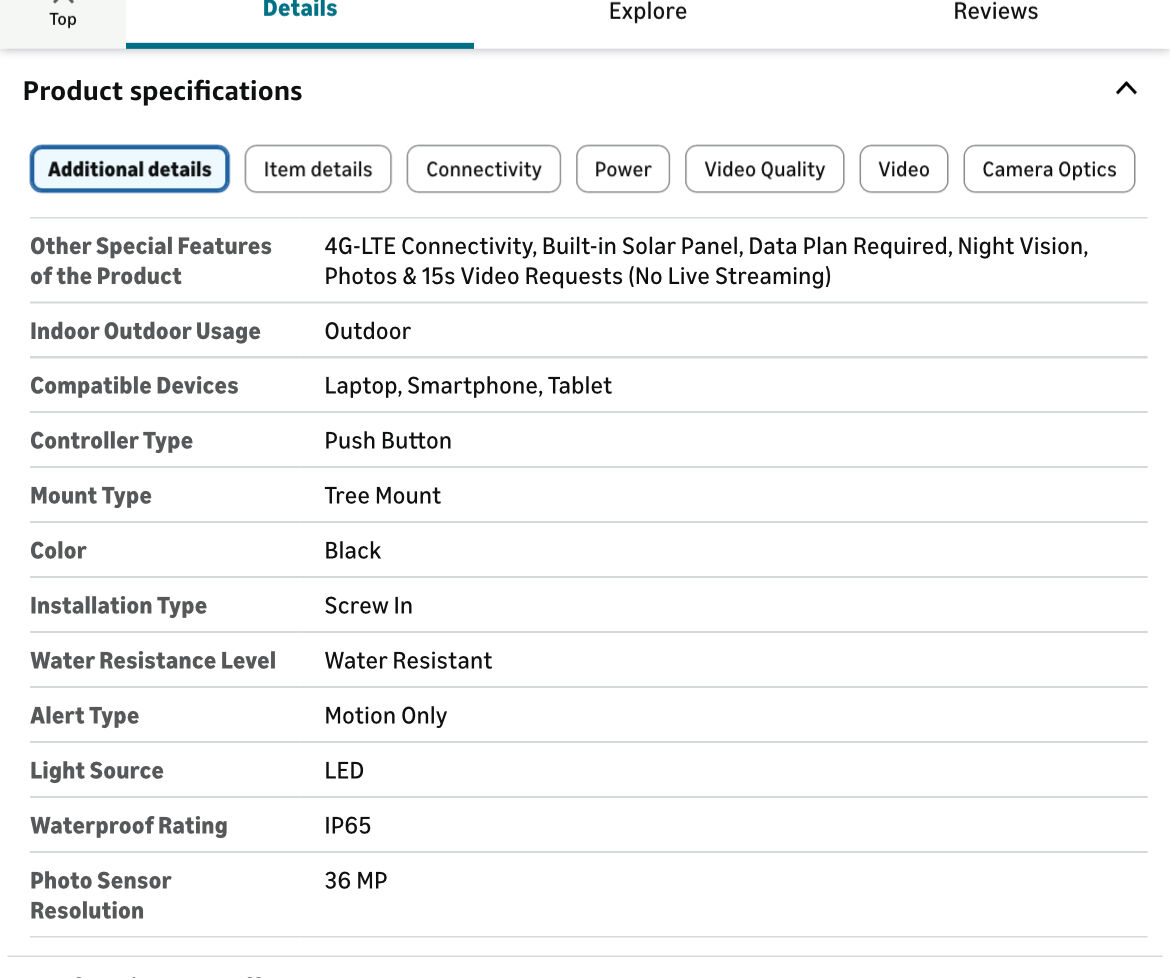Show the Camera Optics specifications
The width and height of the screenshot is (1170, 978).
(1049, 169)
